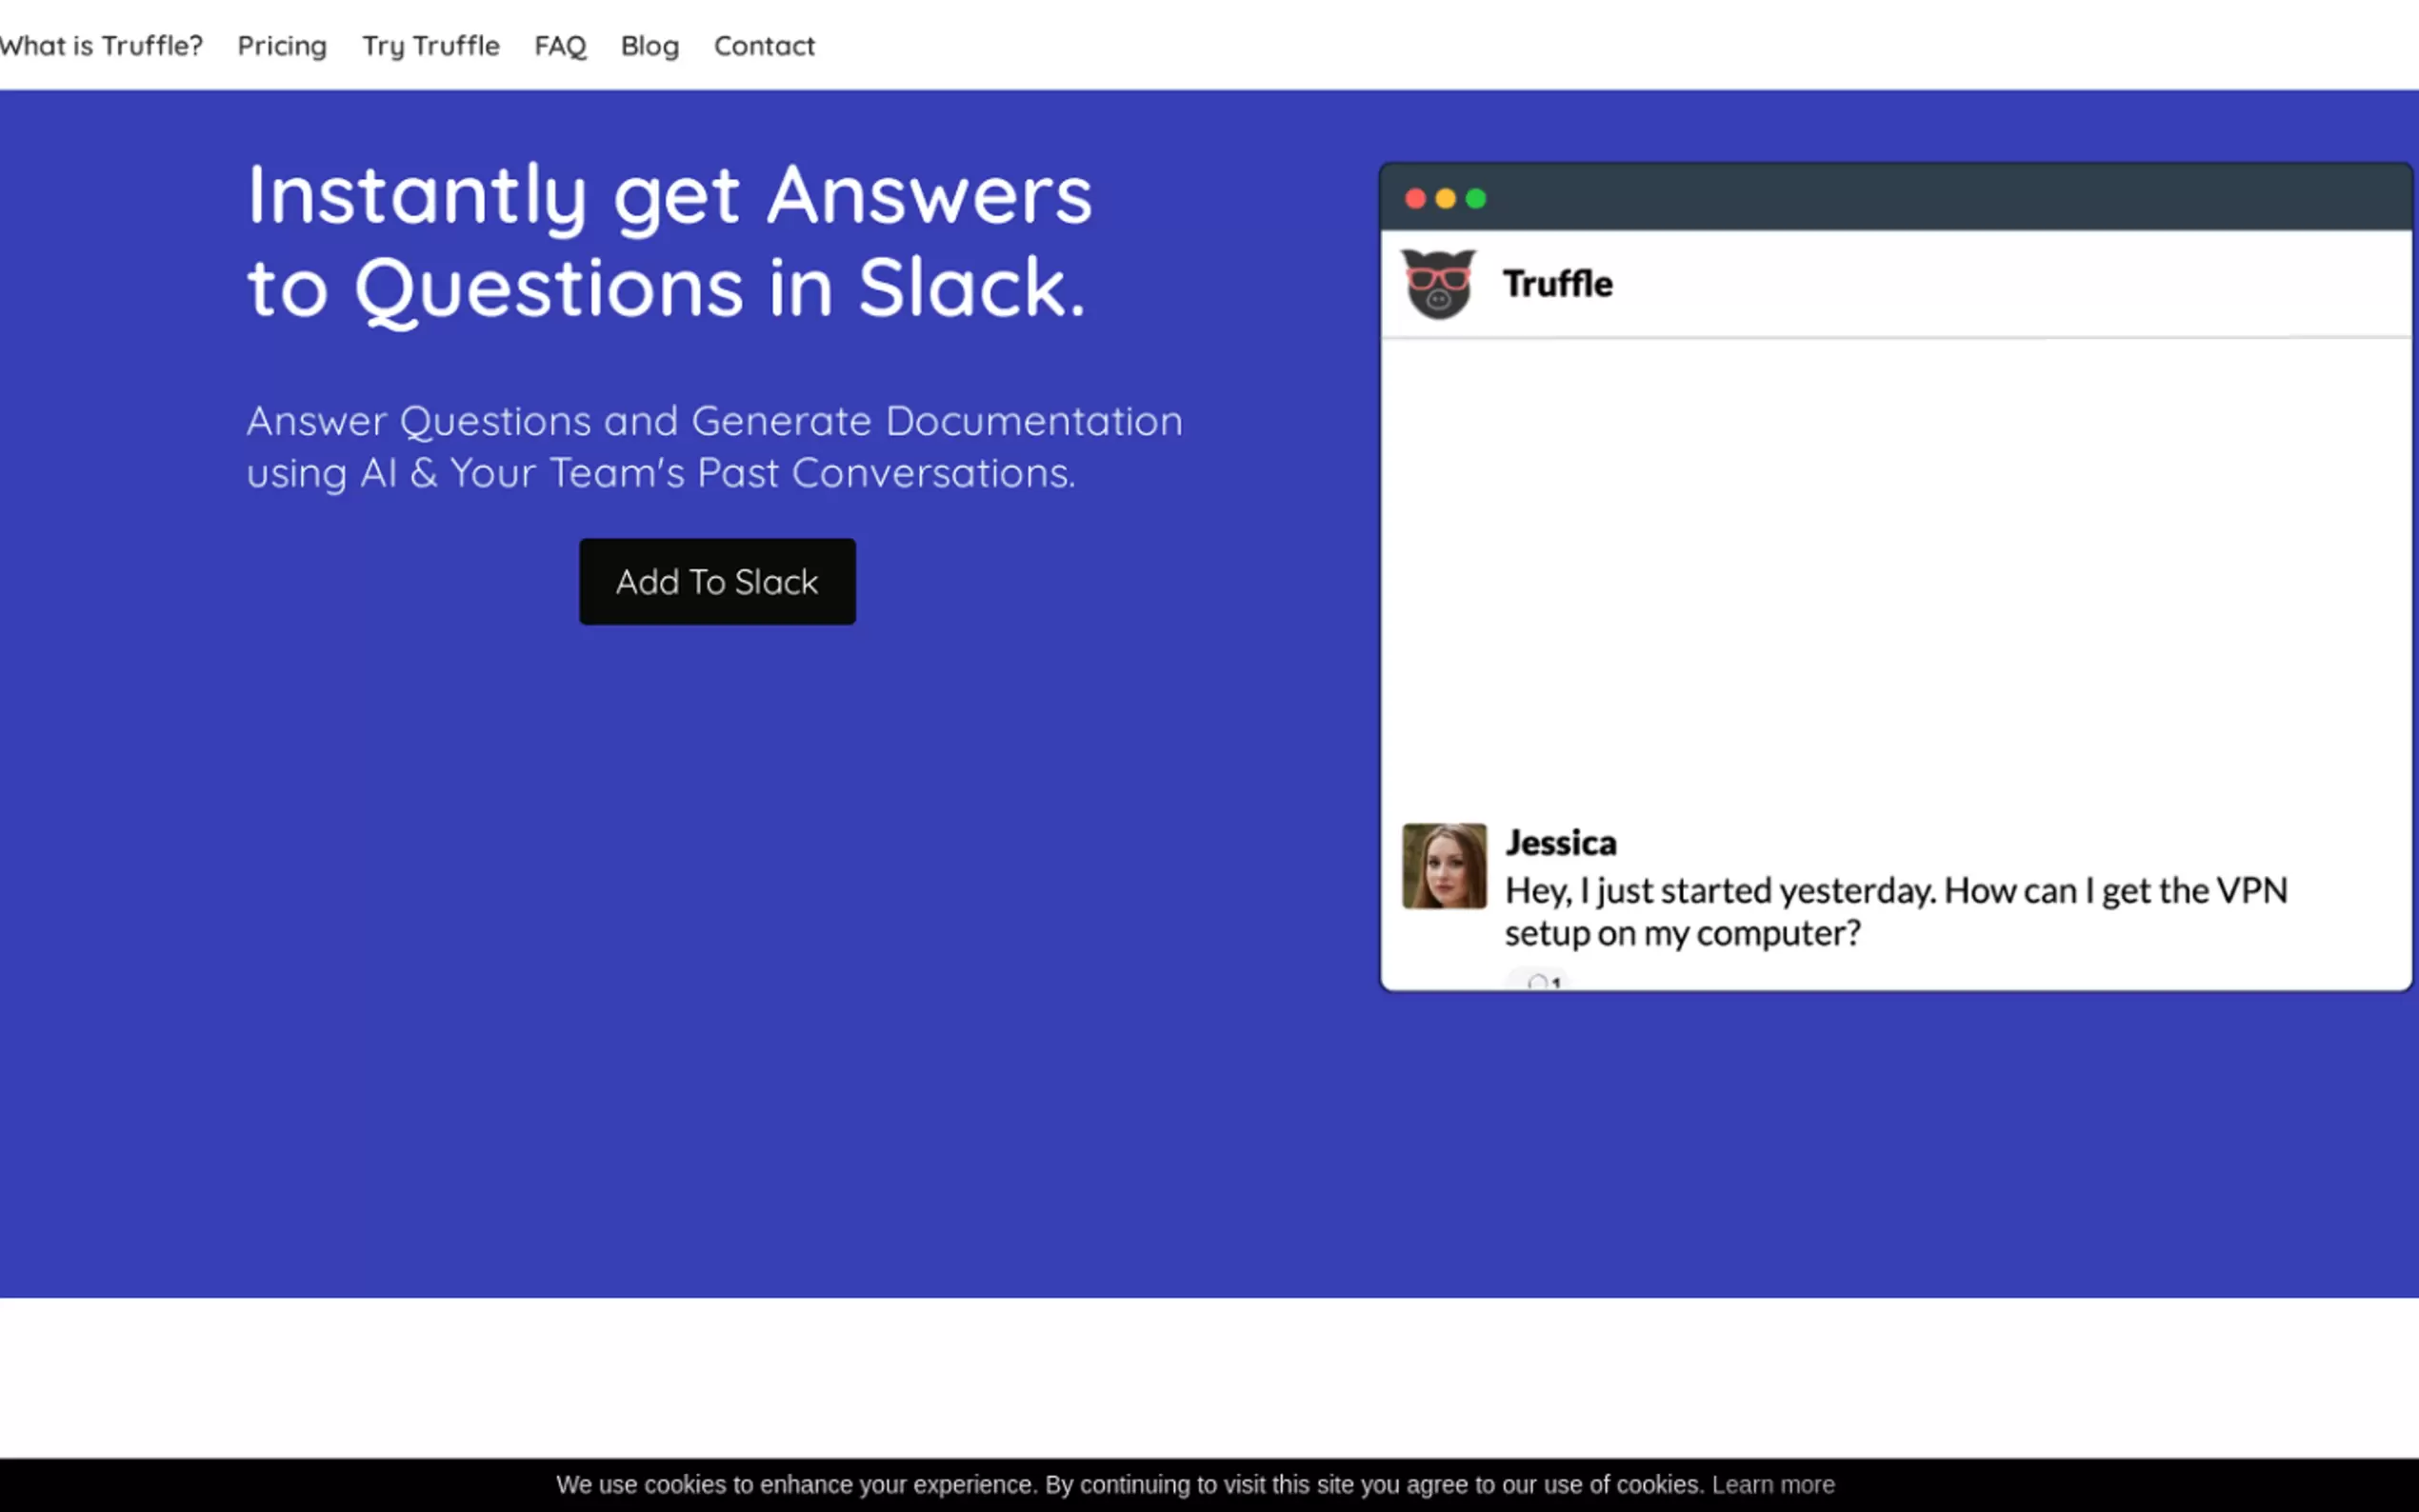Click Jessica's profile avatar
Image resolution: width=2419 pixels, height=1512 pixels.
(x=1444, y=866)
